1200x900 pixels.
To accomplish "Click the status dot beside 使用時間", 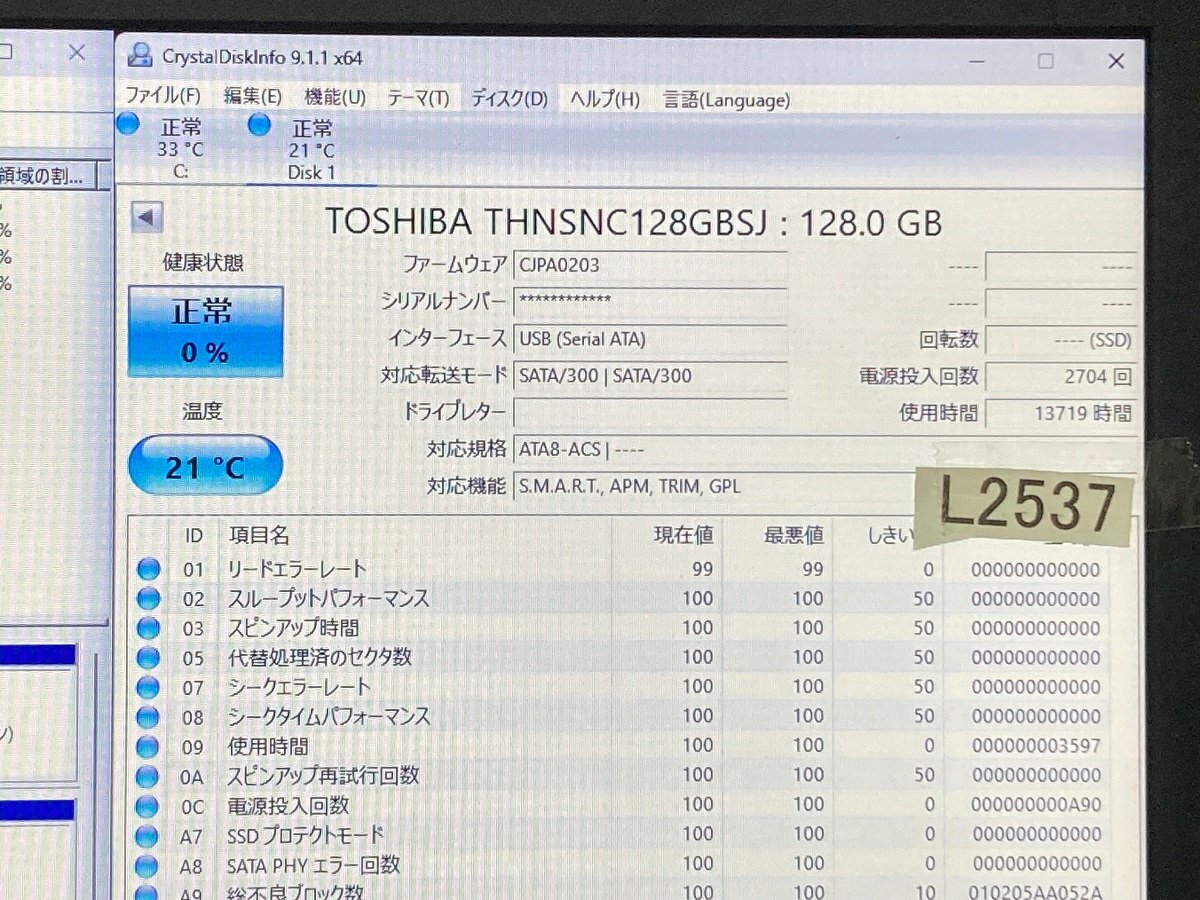I will pyautogui.click(x=148, y=746).
